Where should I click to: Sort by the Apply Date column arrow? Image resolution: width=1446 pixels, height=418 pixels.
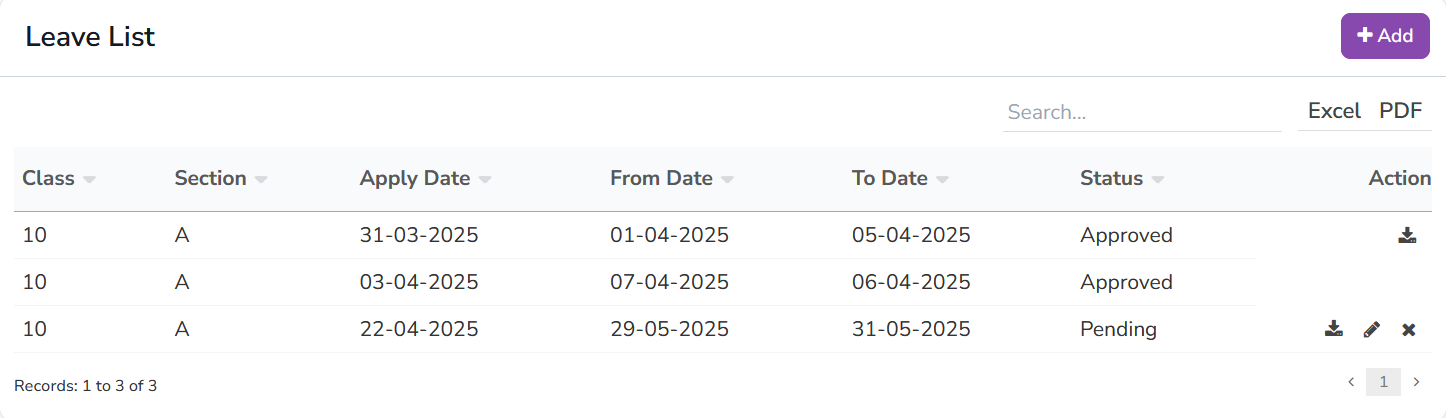coord(485,180)
